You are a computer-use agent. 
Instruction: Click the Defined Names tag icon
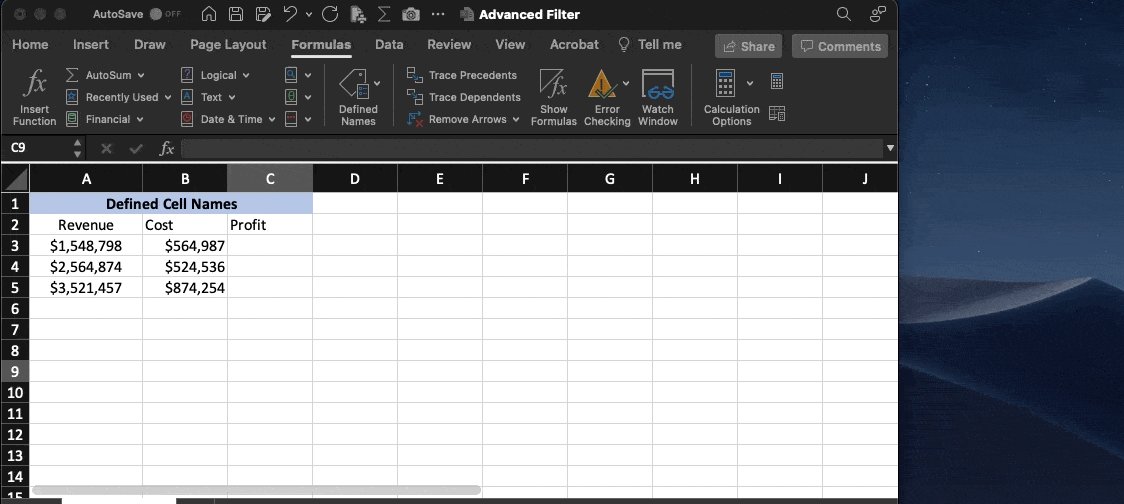point(354,84)
